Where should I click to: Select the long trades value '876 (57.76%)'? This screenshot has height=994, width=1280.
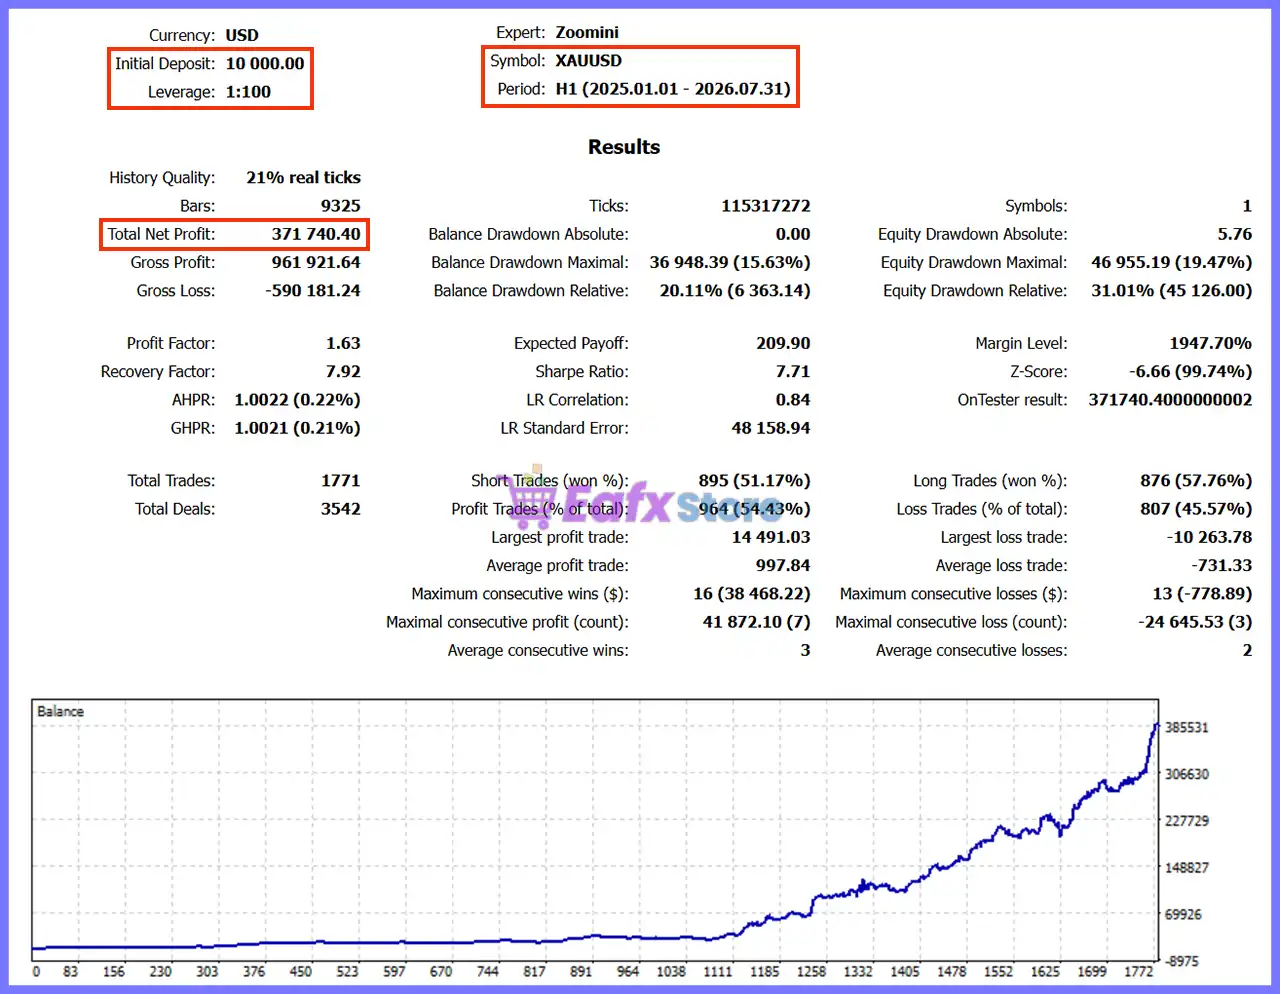pos(1196,480)
